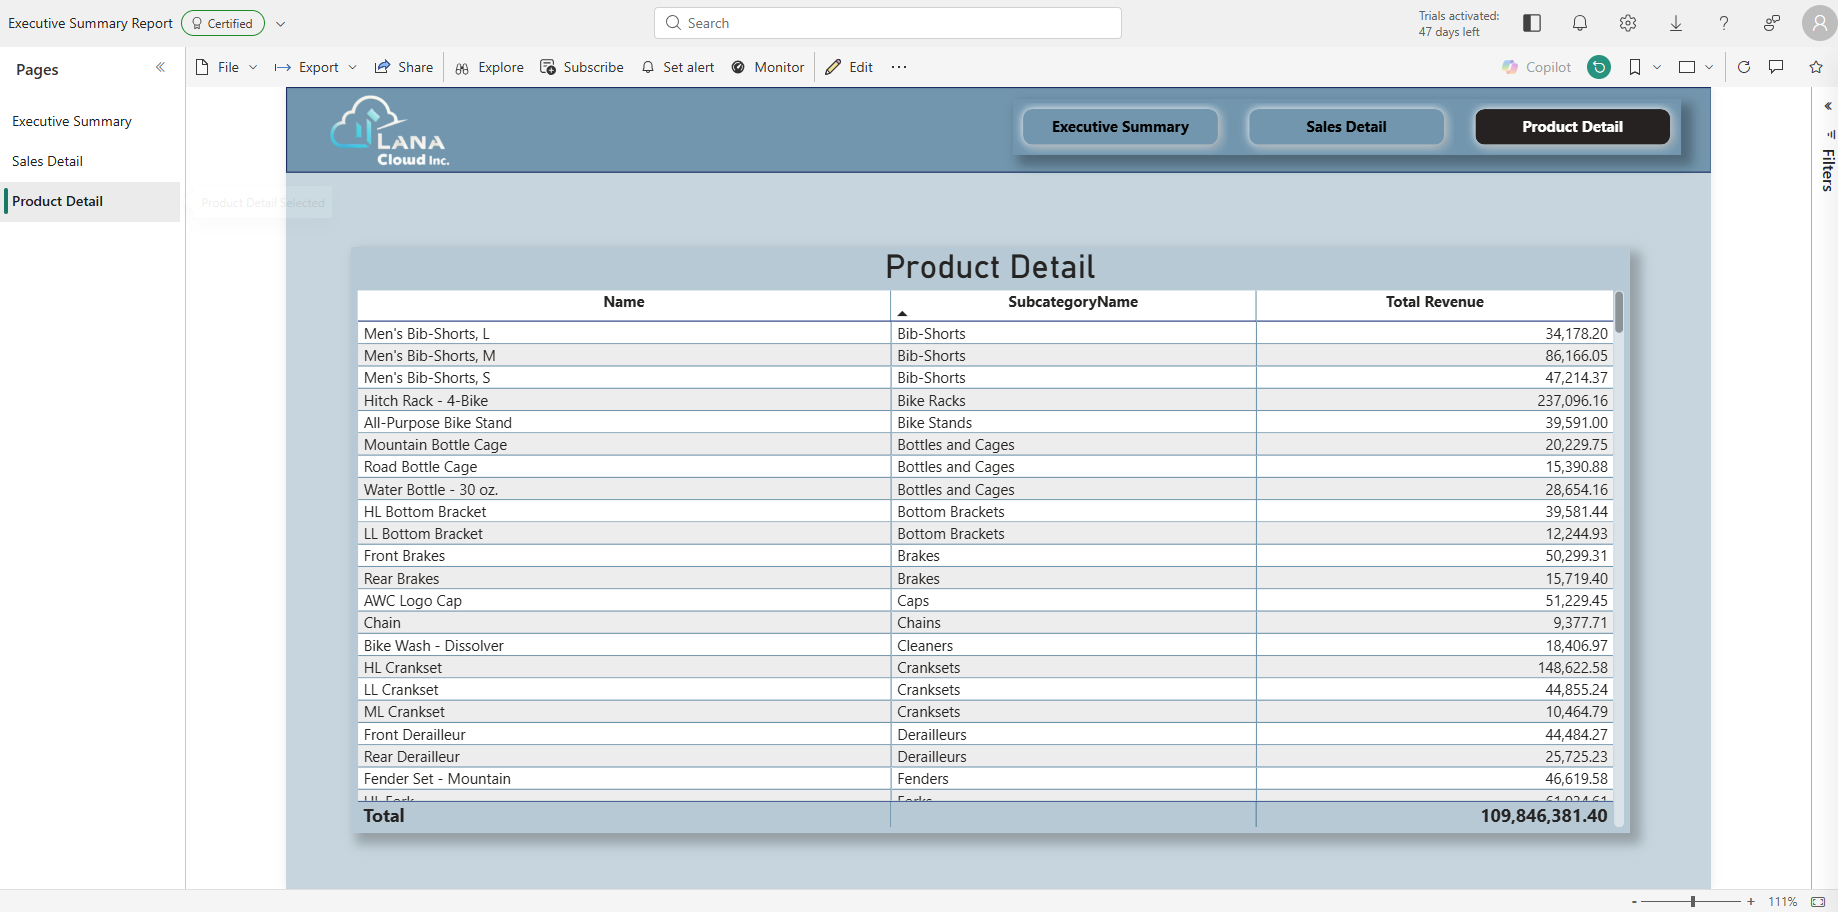The image size is (1838, 912).
Task: Click the total 109,846,381.40 value
Action: coord(1544,816)
